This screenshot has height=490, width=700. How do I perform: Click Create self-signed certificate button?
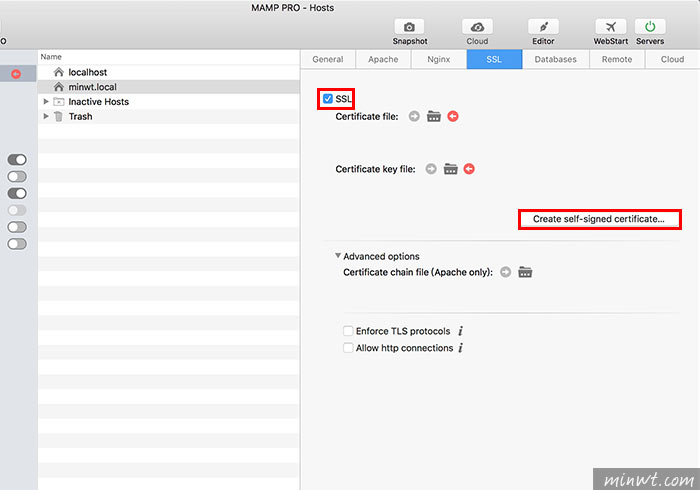click(599, 219)
